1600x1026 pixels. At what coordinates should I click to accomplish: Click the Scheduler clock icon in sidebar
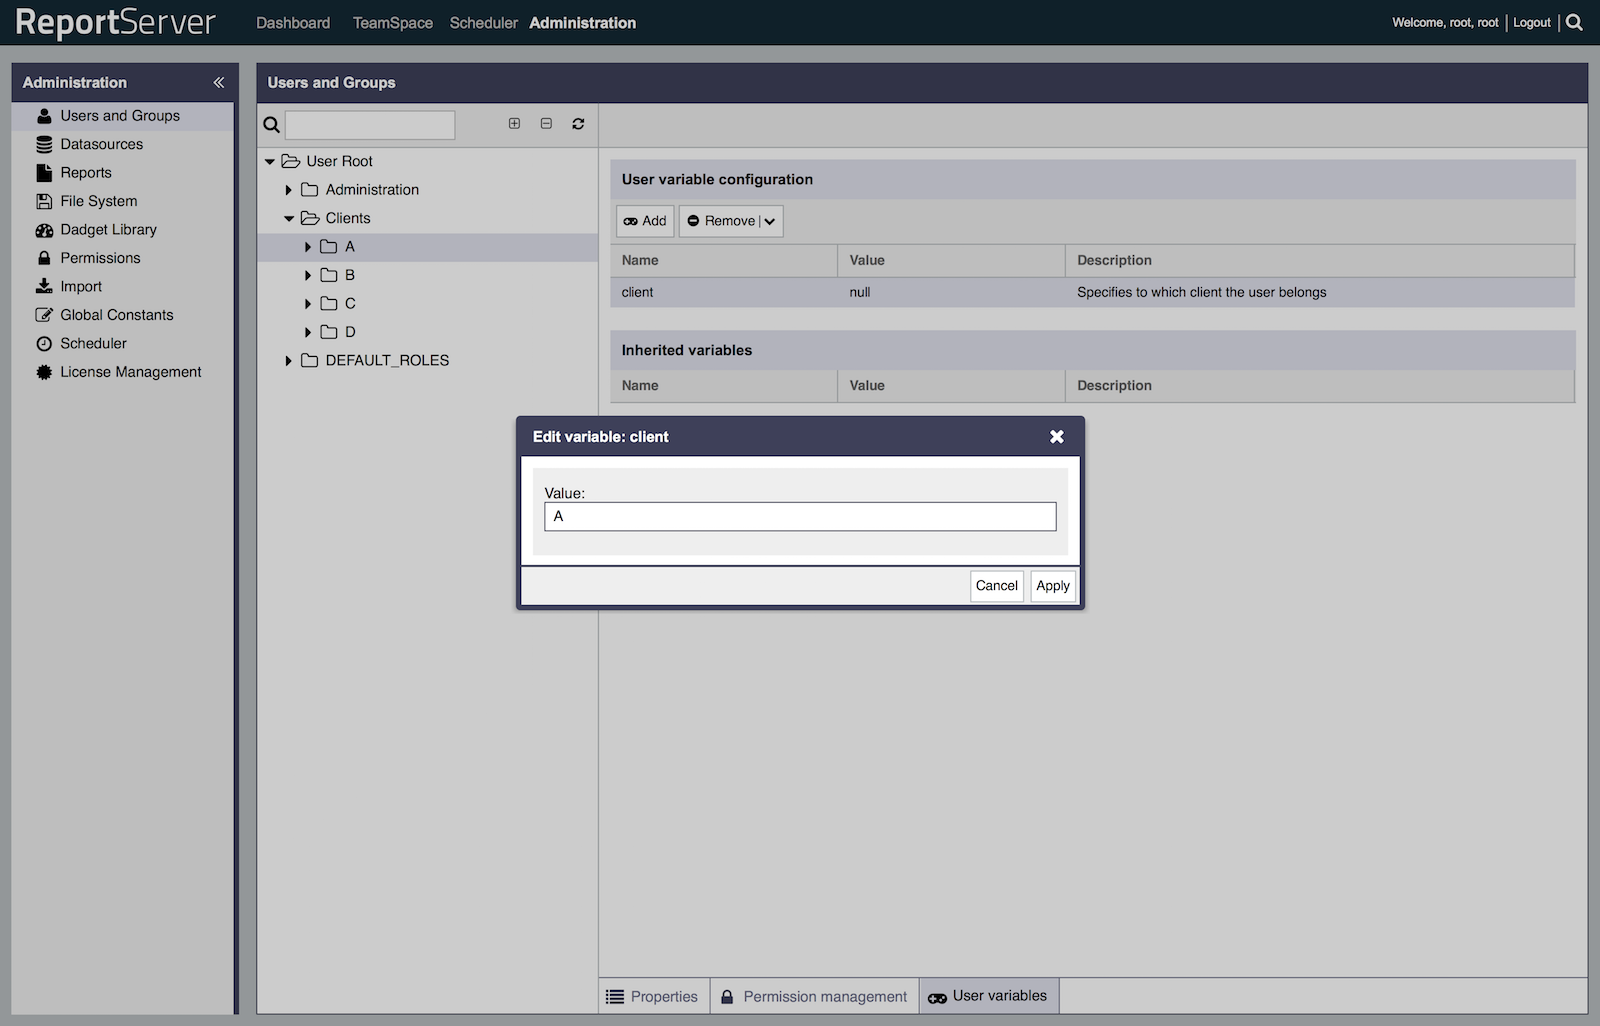(x=44, y=343)
